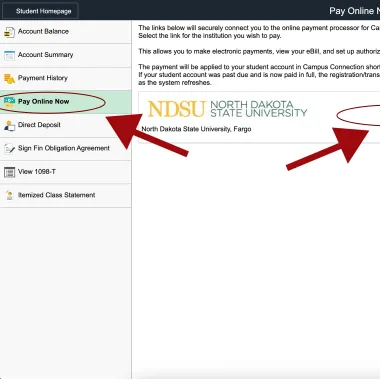
Task: Go back to Student Homepage
Action: tap(40, 11)
